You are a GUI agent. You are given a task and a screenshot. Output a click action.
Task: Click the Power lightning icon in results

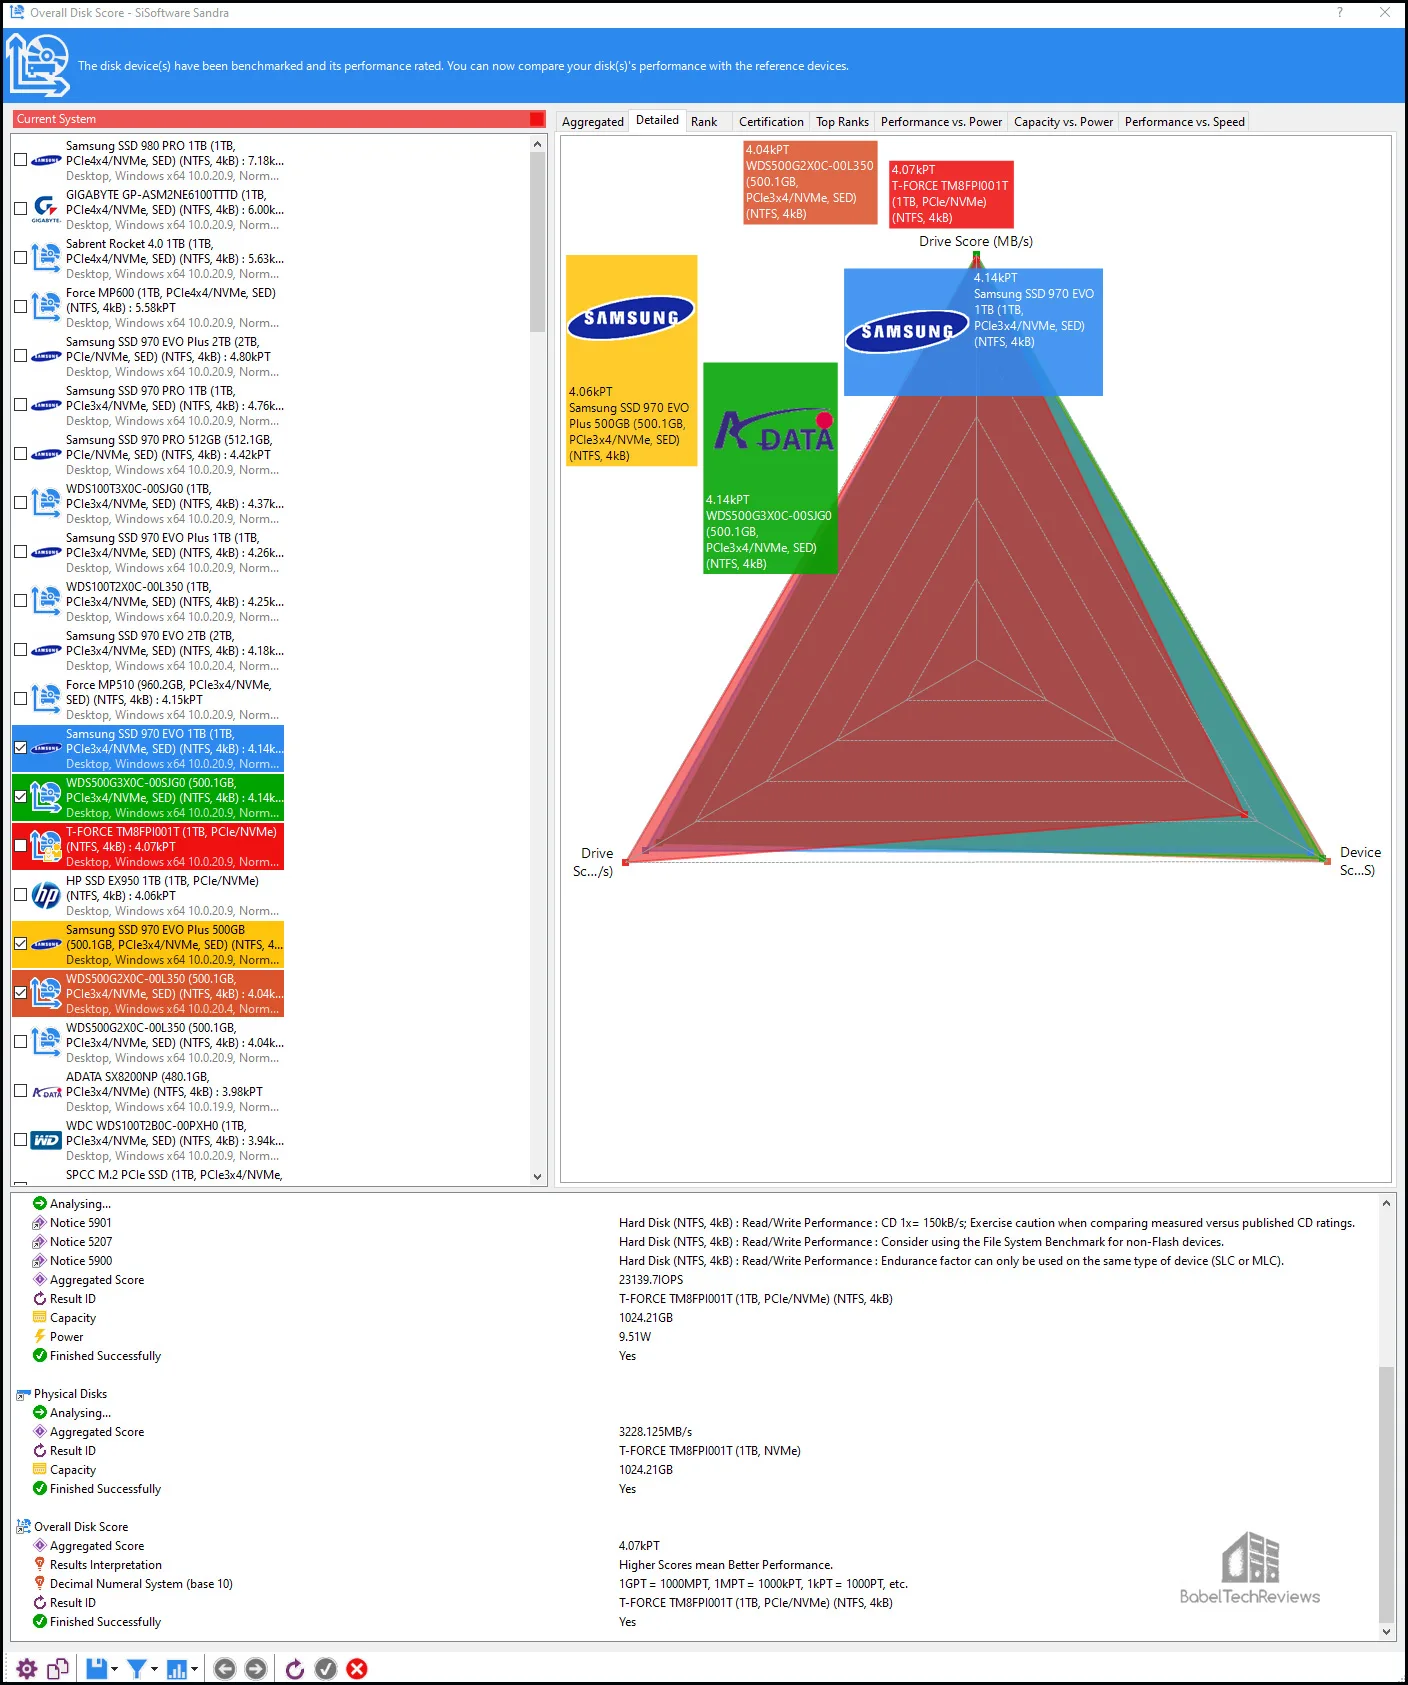[x=40, y=1337]
